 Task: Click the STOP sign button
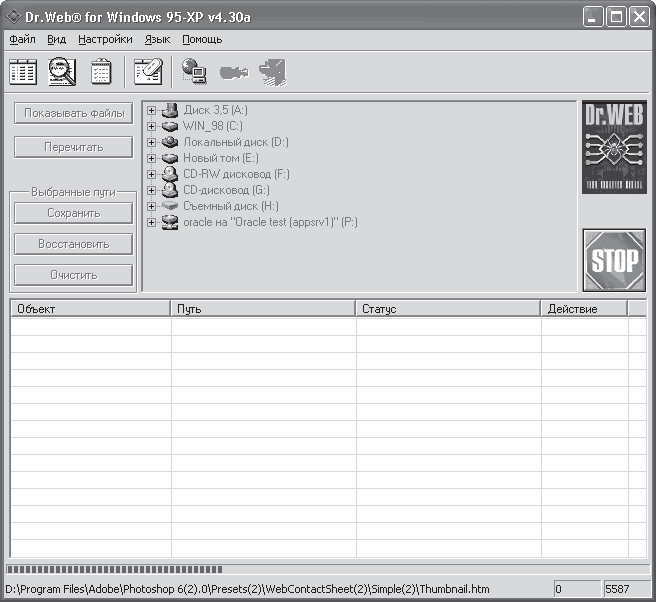tap(614, 260)
